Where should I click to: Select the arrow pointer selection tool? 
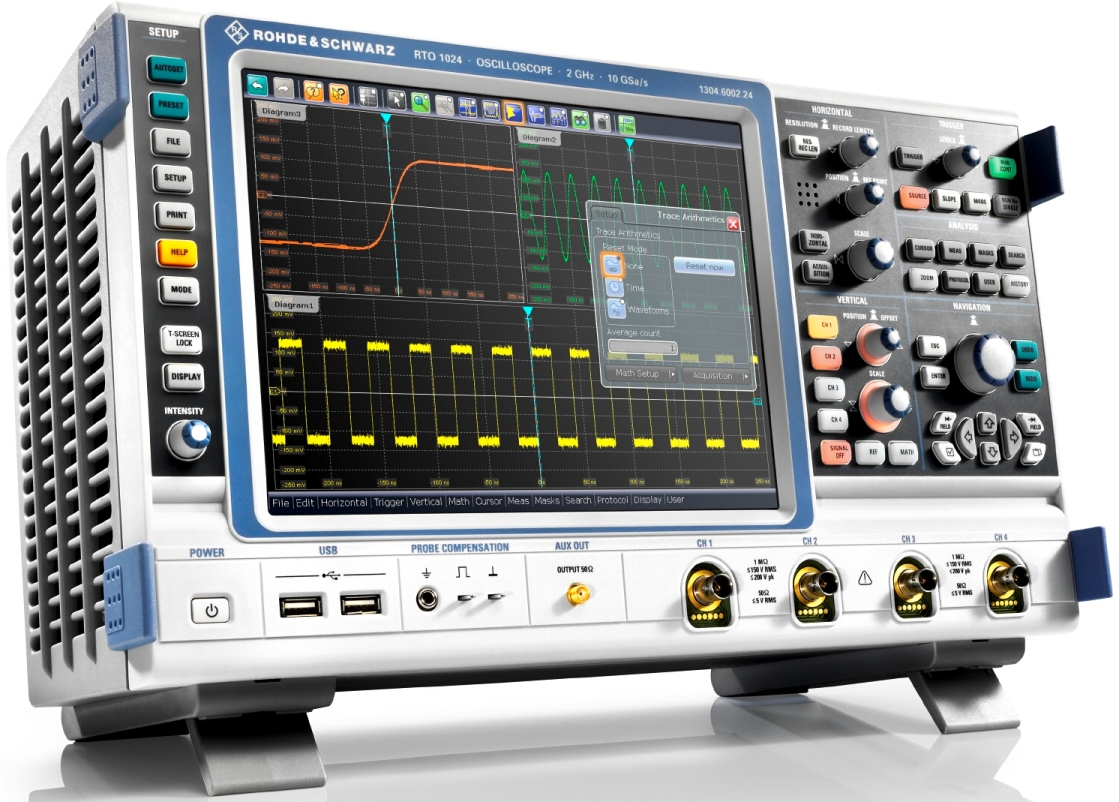pos(396,99)
